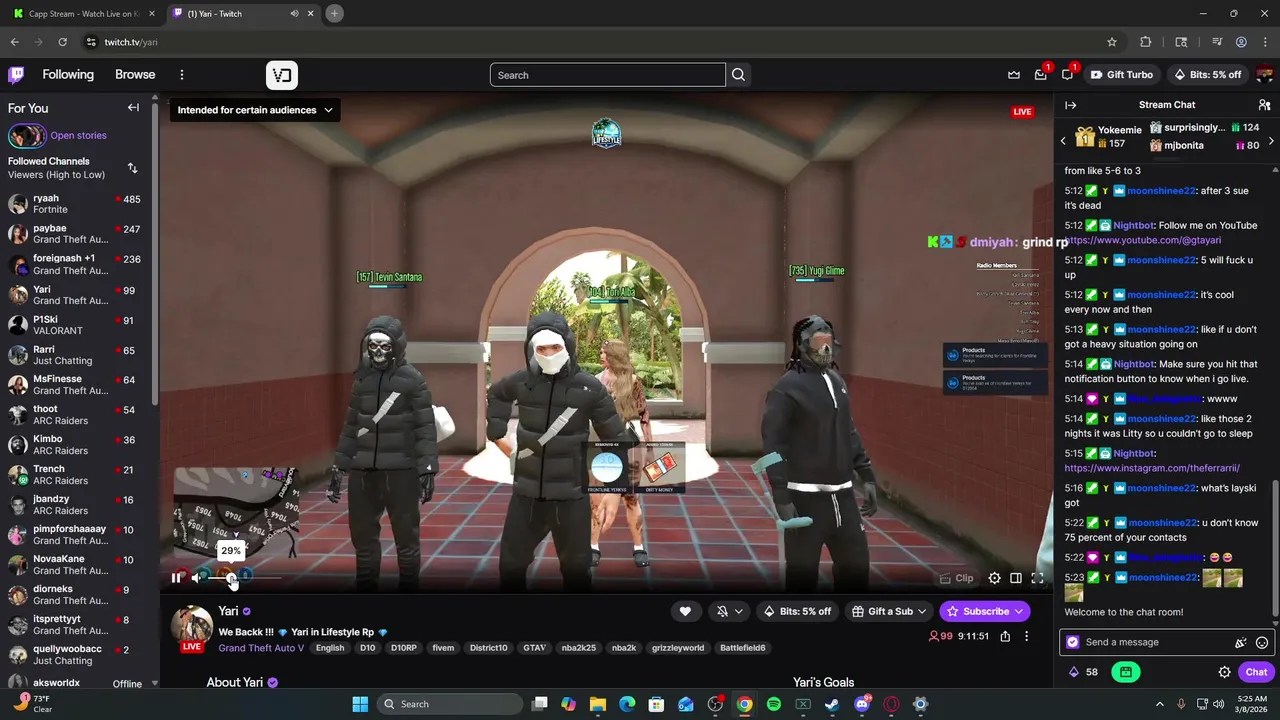Collapse the For You sidebar

tap(133, 108)
